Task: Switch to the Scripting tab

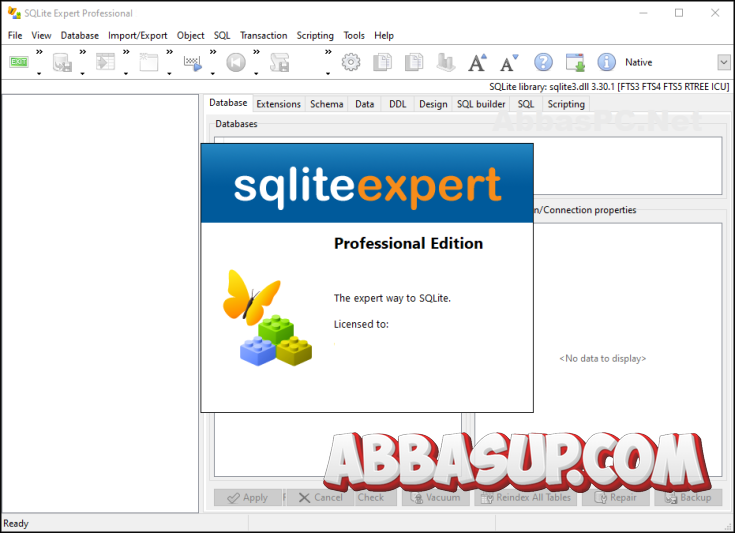Action: point(566,104)
